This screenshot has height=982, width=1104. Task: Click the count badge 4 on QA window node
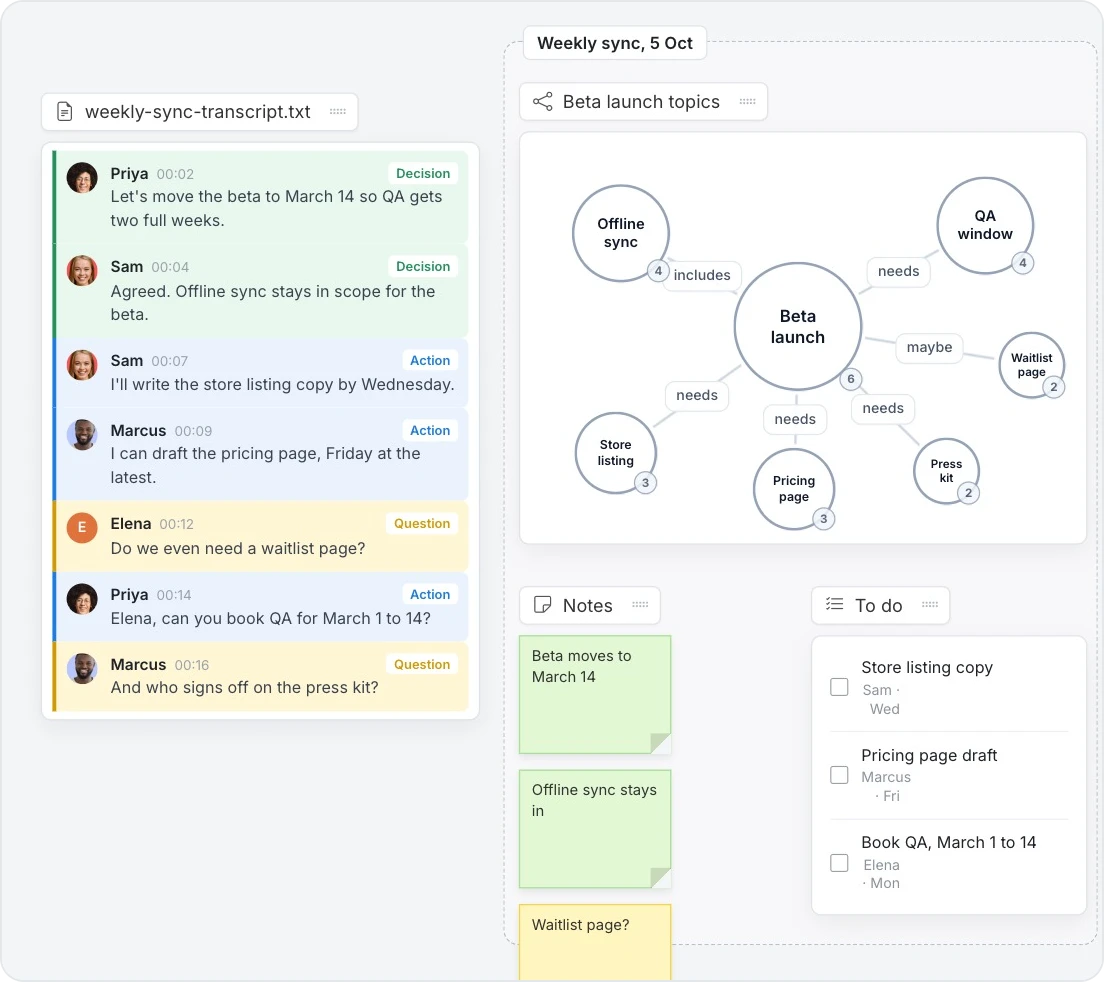(x=1022, y=263)
